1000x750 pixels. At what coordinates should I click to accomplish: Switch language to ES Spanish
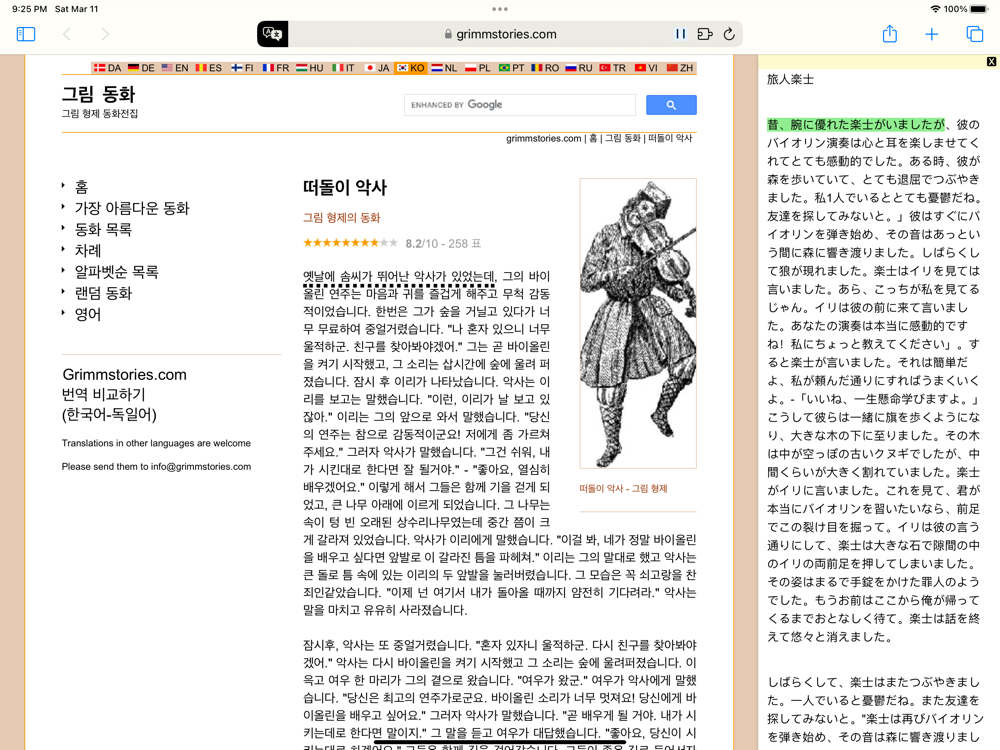pyautogui.click(x=209, y=68)
